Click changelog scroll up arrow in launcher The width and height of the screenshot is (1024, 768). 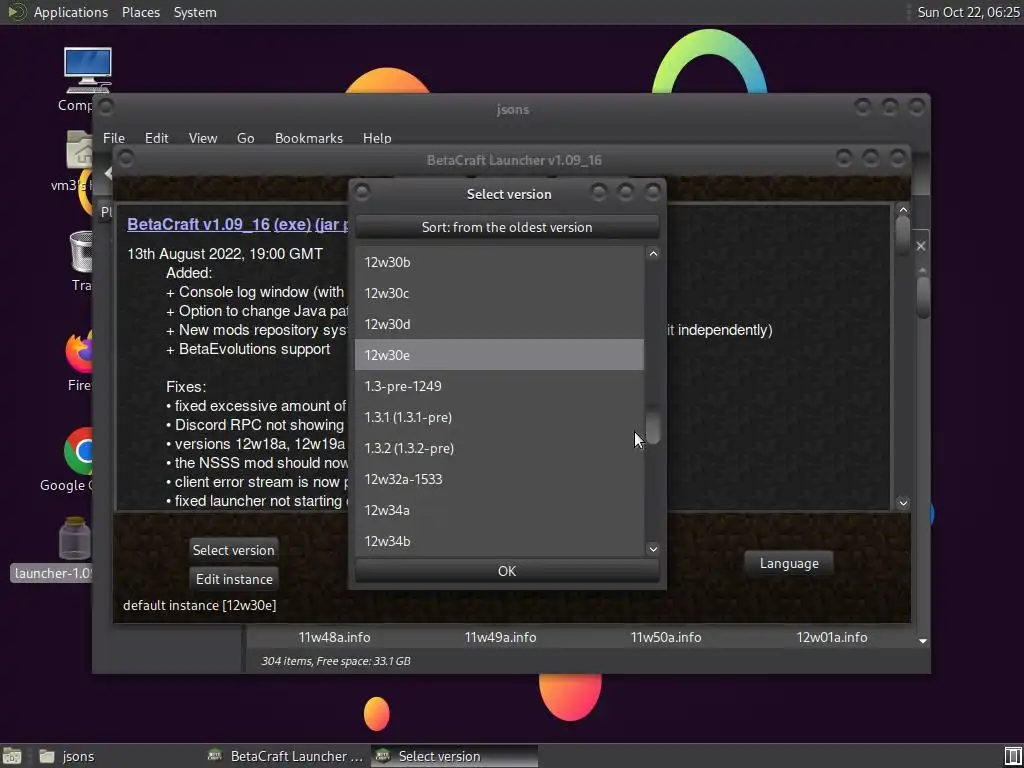903,210
